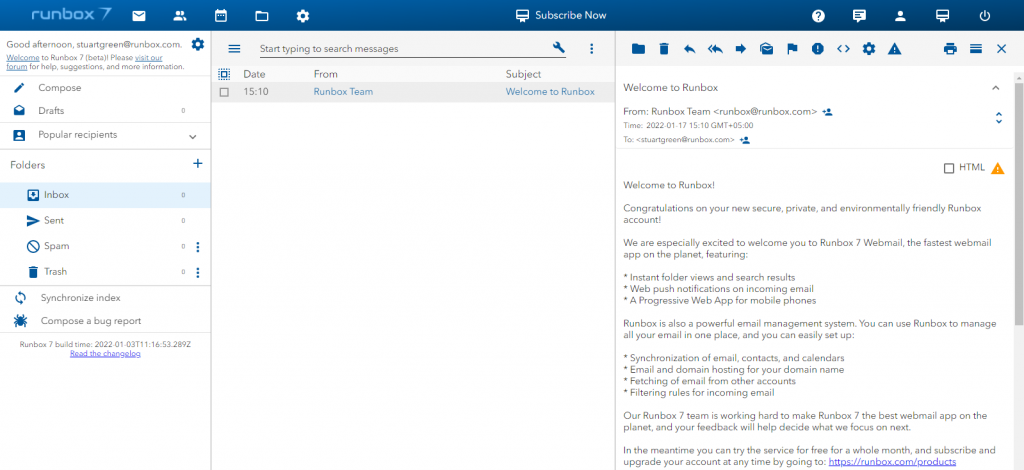The image size is (1024, 470).
Task: Click the Reply all double-arrow icon
Action: [715, 49]
